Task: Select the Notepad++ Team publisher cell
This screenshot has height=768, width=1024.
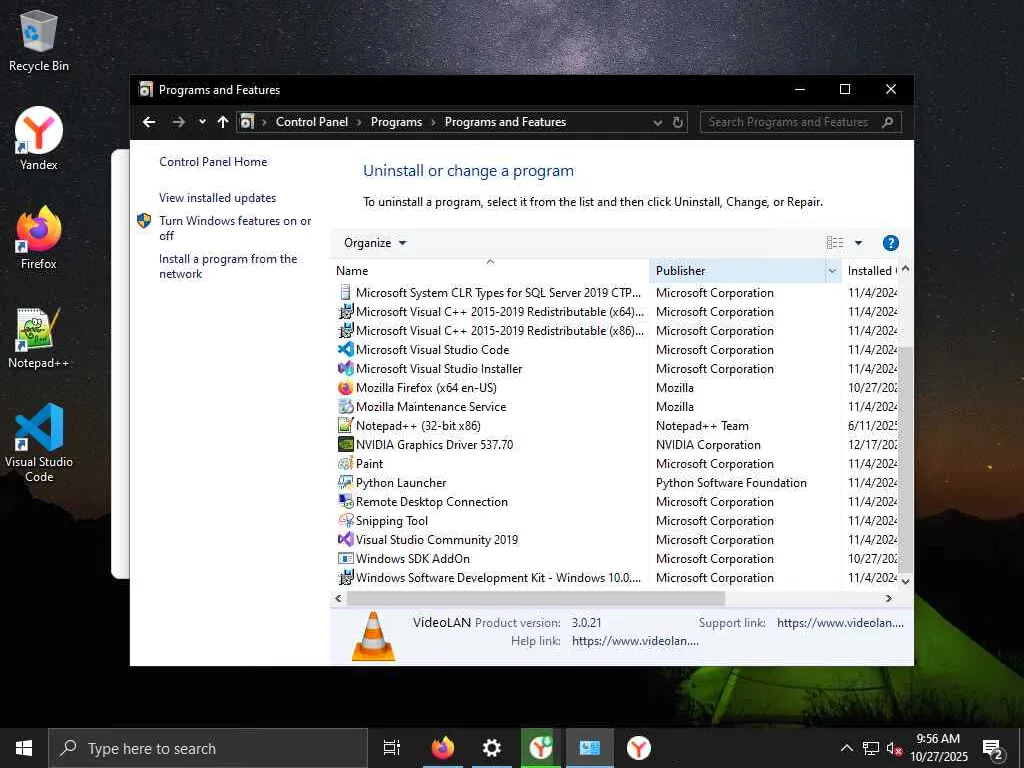Action: coord(702,426)
